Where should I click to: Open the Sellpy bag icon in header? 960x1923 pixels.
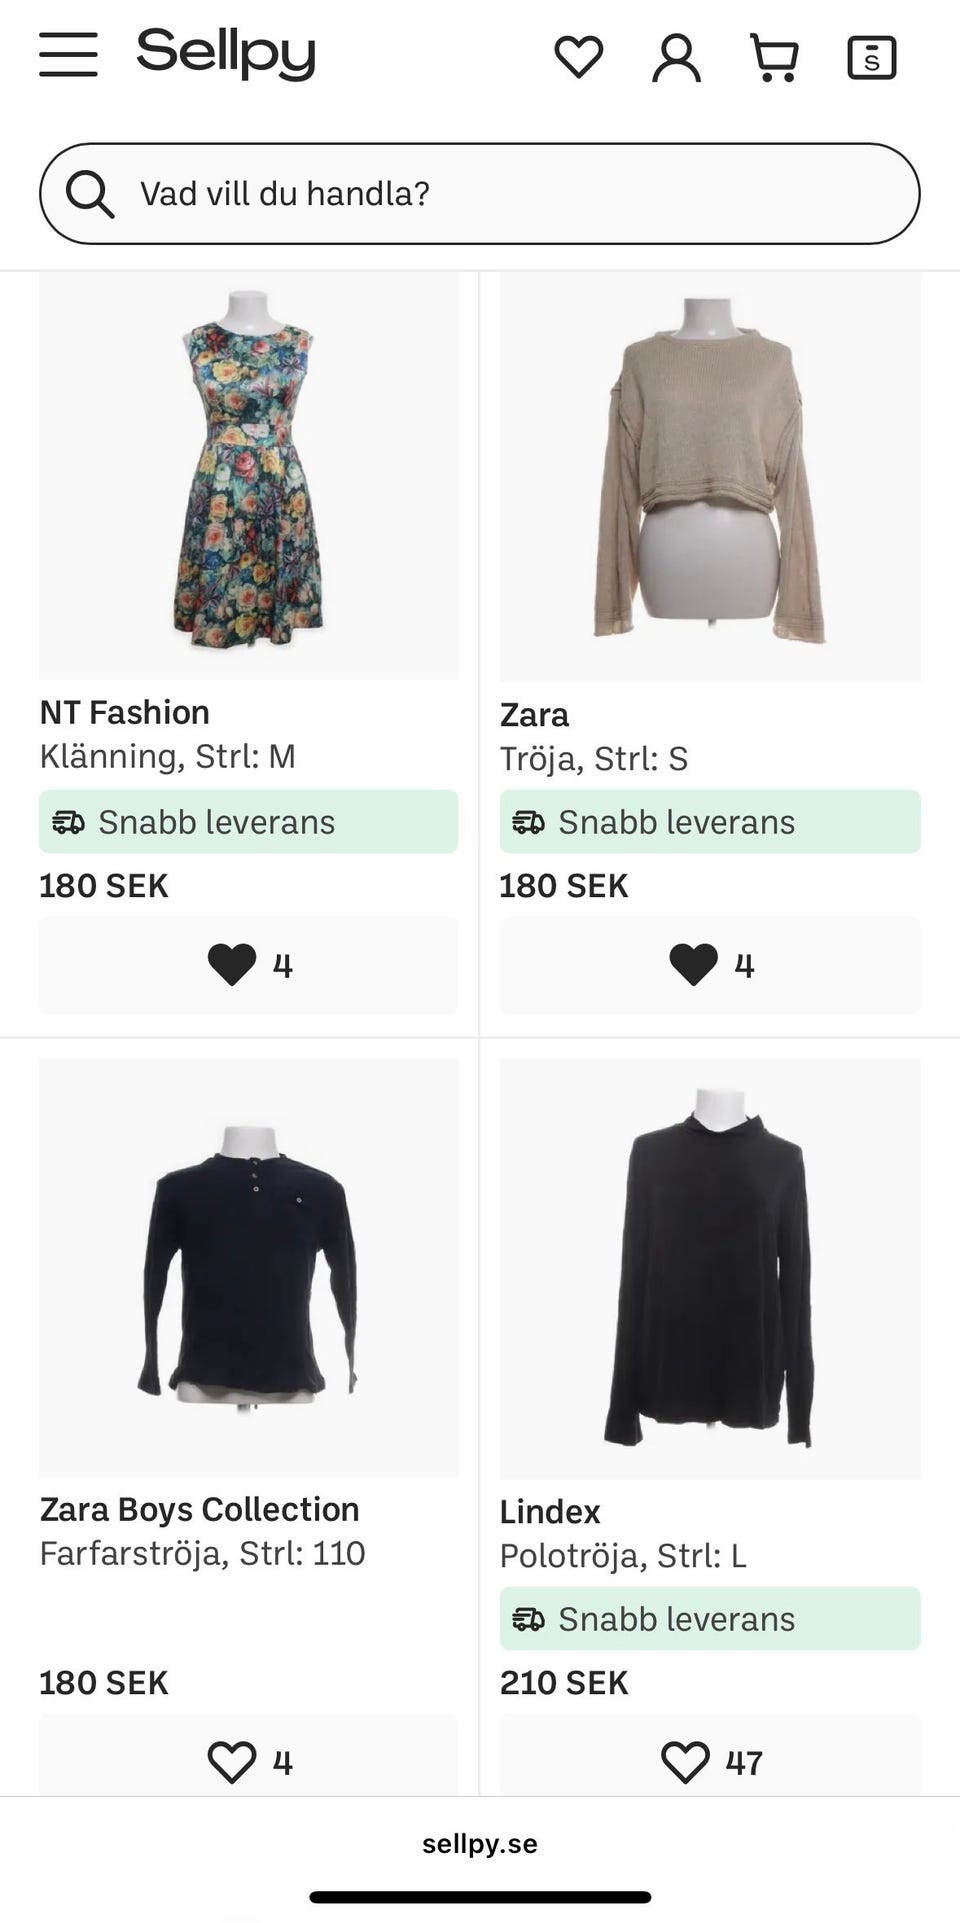click(871, 57)
